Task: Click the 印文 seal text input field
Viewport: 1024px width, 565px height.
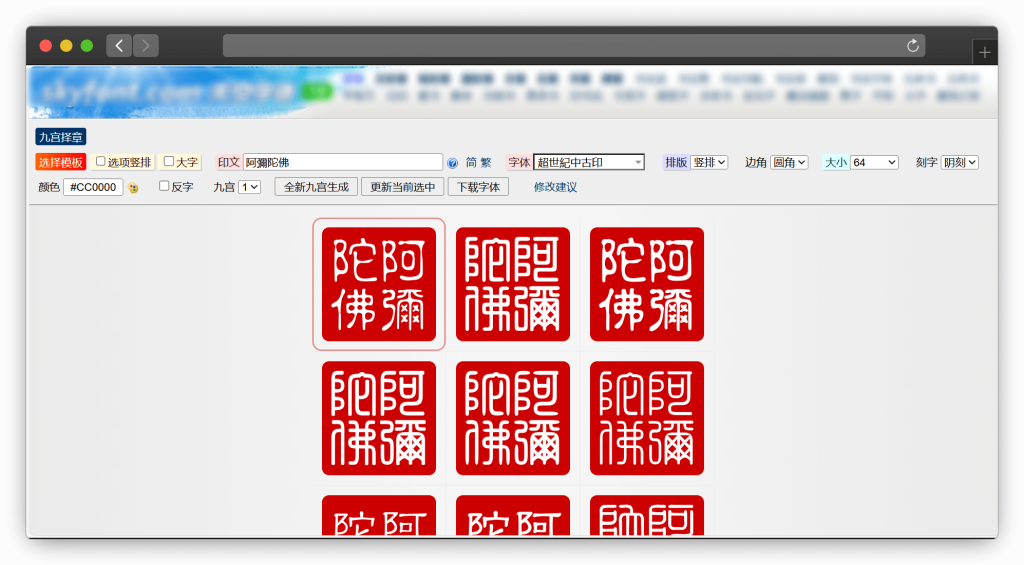Action: [x=343, y=162]
